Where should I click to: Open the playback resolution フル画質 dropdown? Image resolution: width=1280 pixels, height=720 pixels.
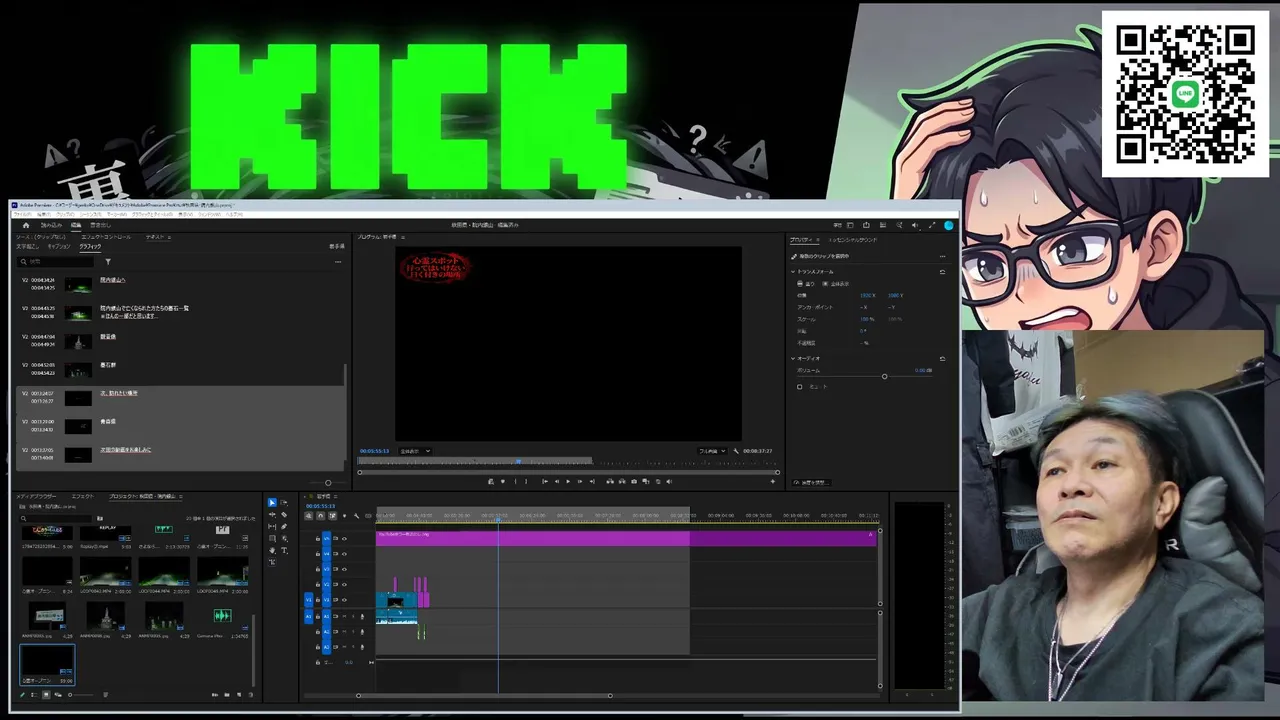coord(712,451)
